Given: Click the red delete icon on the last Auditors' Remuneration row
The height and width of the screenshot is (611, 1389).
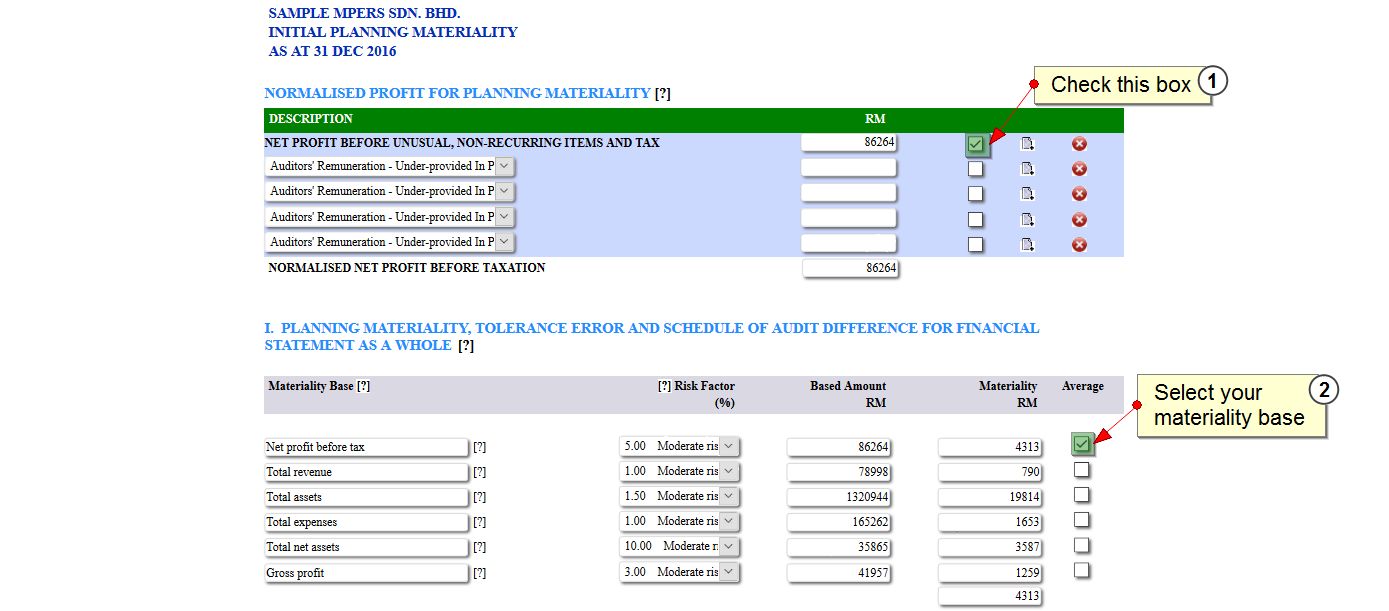Looking at the screenshot, I should click(1079, 245).
